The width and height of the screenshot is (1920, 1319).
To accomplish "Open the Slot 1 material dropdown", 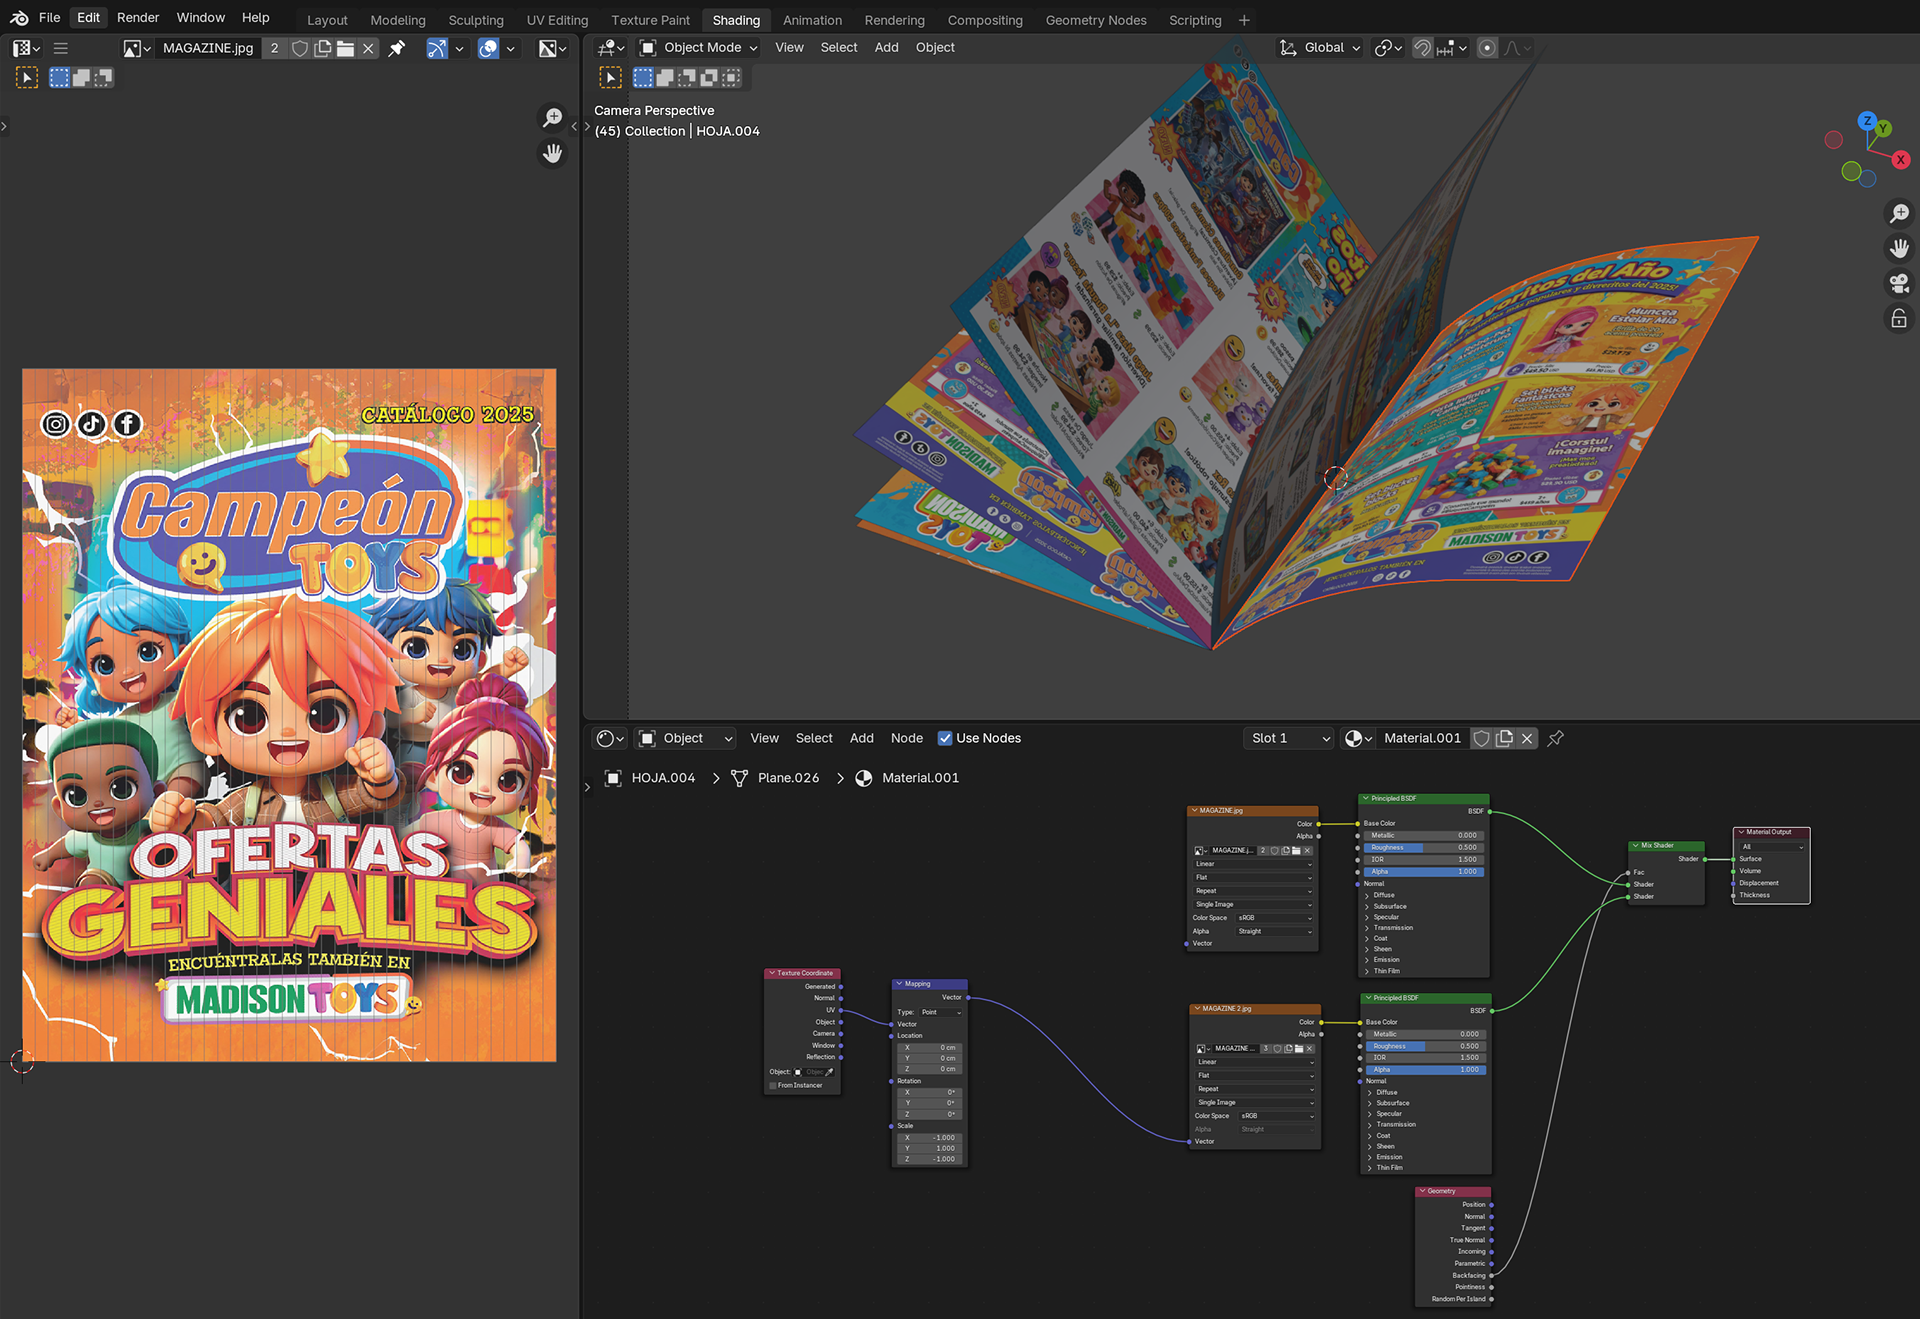I will (x=1289, y=738).
